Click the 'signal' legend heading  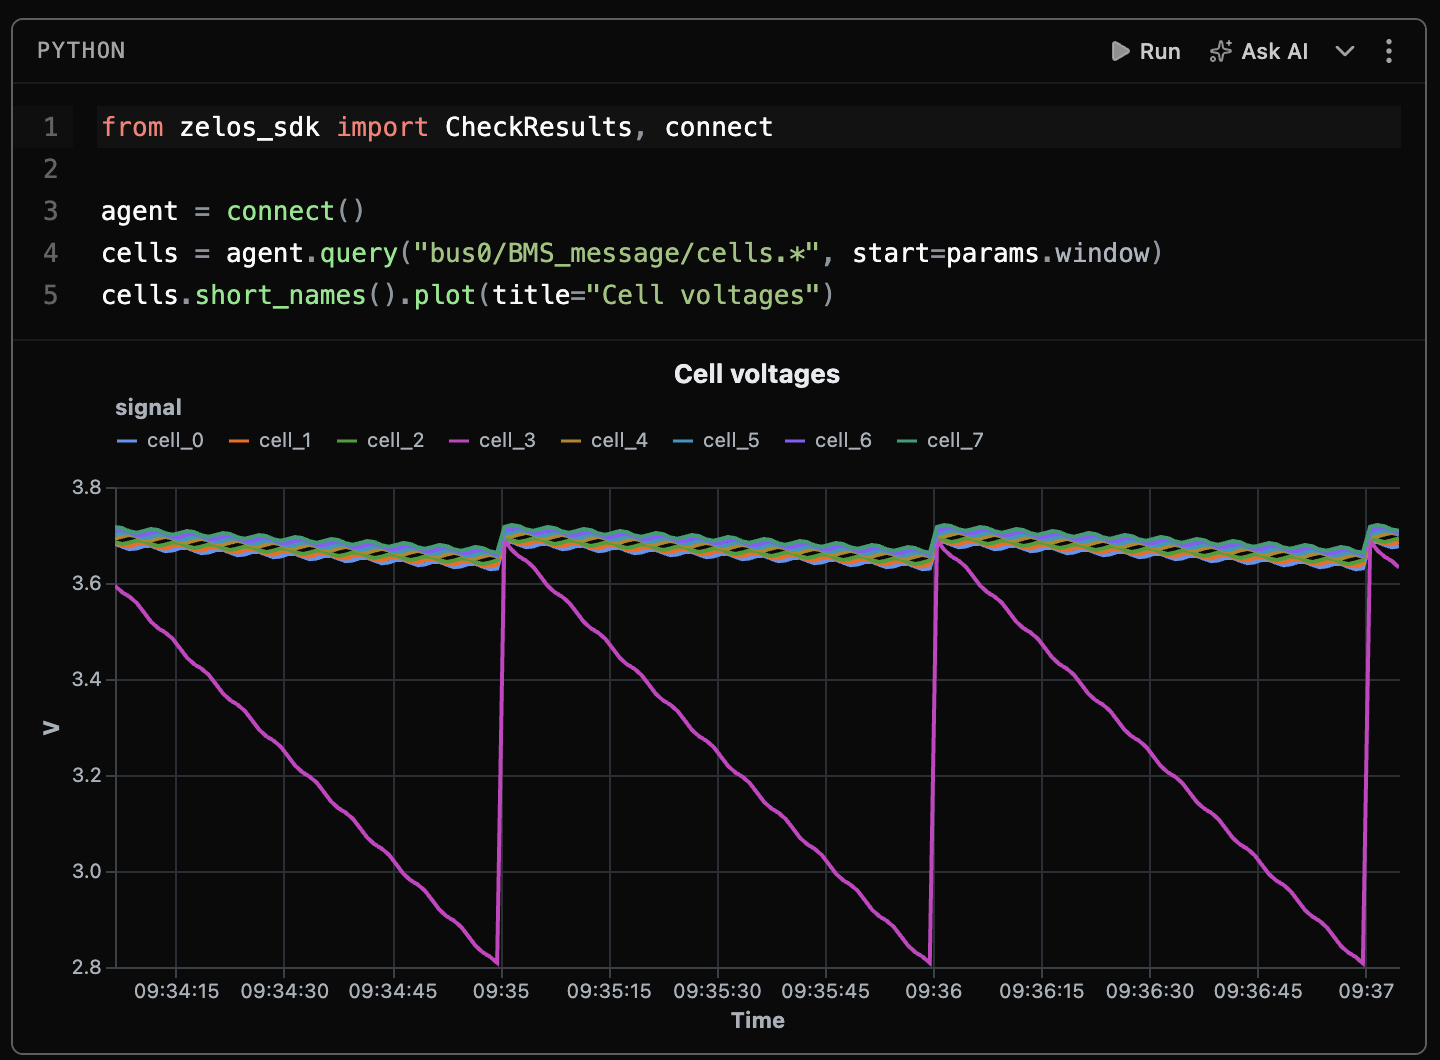[x=148, y=407]
